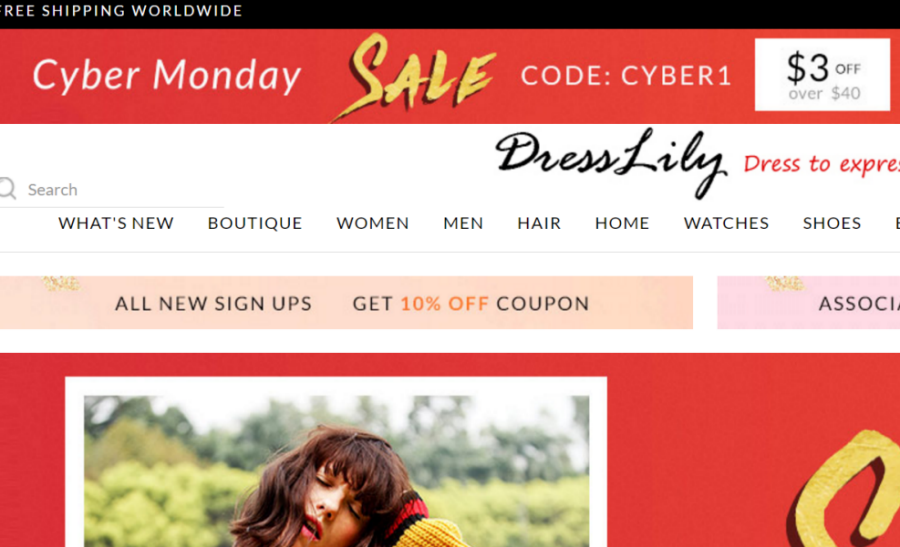Click the Dress to express tagline
Image resolution: width=900 pixels, height=547 pixels.
822,164
